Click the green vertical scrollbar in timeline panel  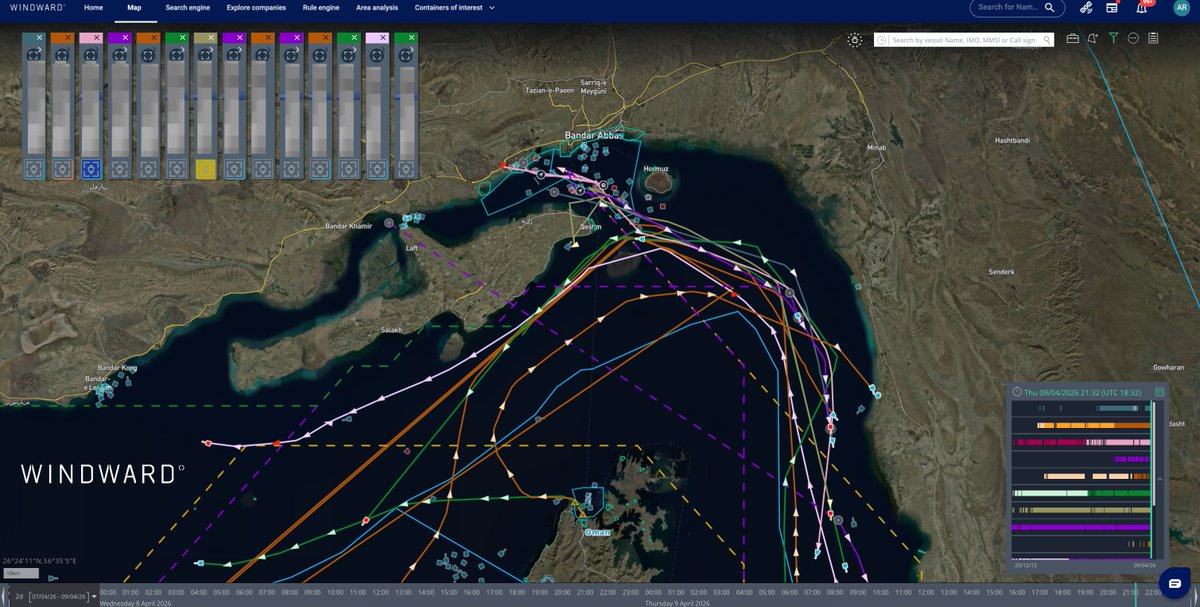coord(1153,480)
